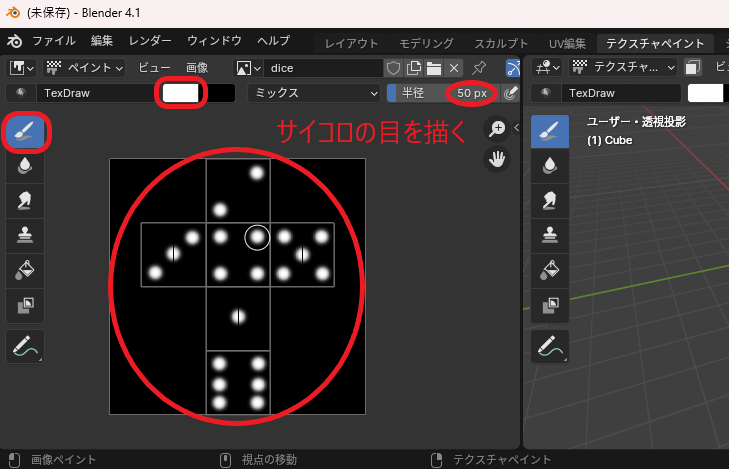This screenshot has height=469, width=729.
Task: Toggle the pin image button
Action: click(x=479, y=68)
